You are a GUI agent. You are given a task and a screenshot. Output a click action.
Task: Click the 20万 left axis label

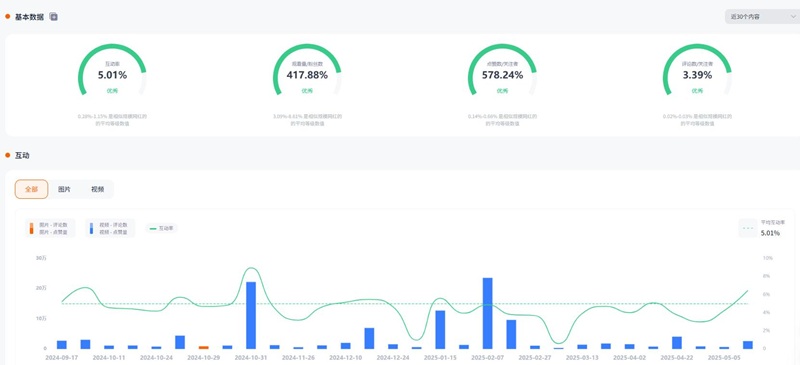pyautogui.click(x=41, y=288)
